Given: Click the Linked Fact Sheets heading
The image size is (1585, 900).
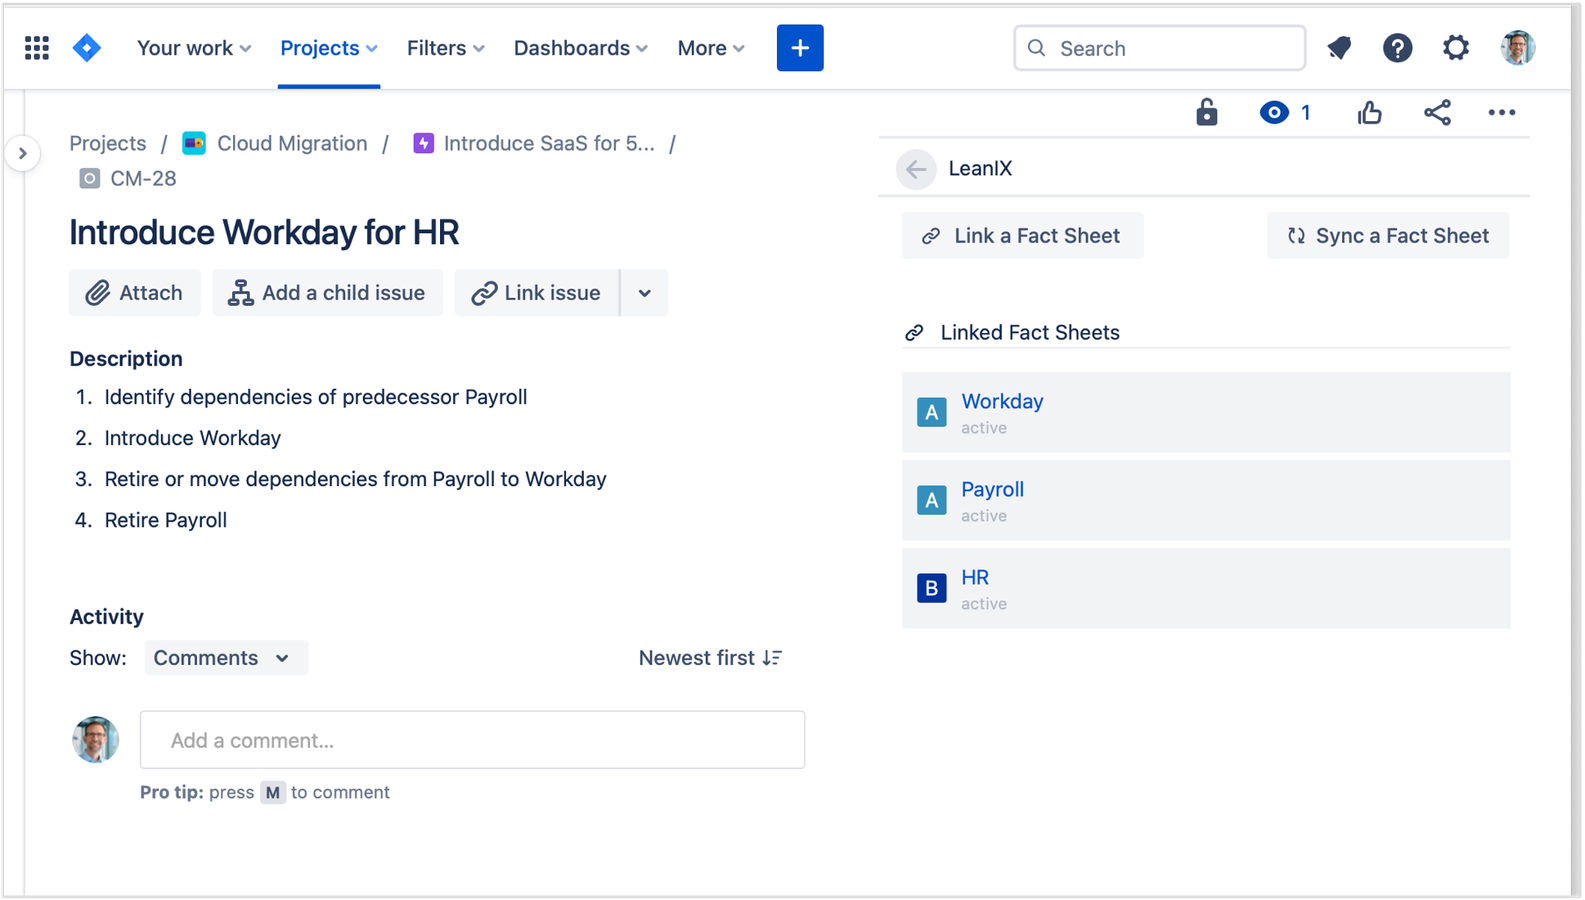Looking at the screenshot, I should click(x=1030, y=333).
